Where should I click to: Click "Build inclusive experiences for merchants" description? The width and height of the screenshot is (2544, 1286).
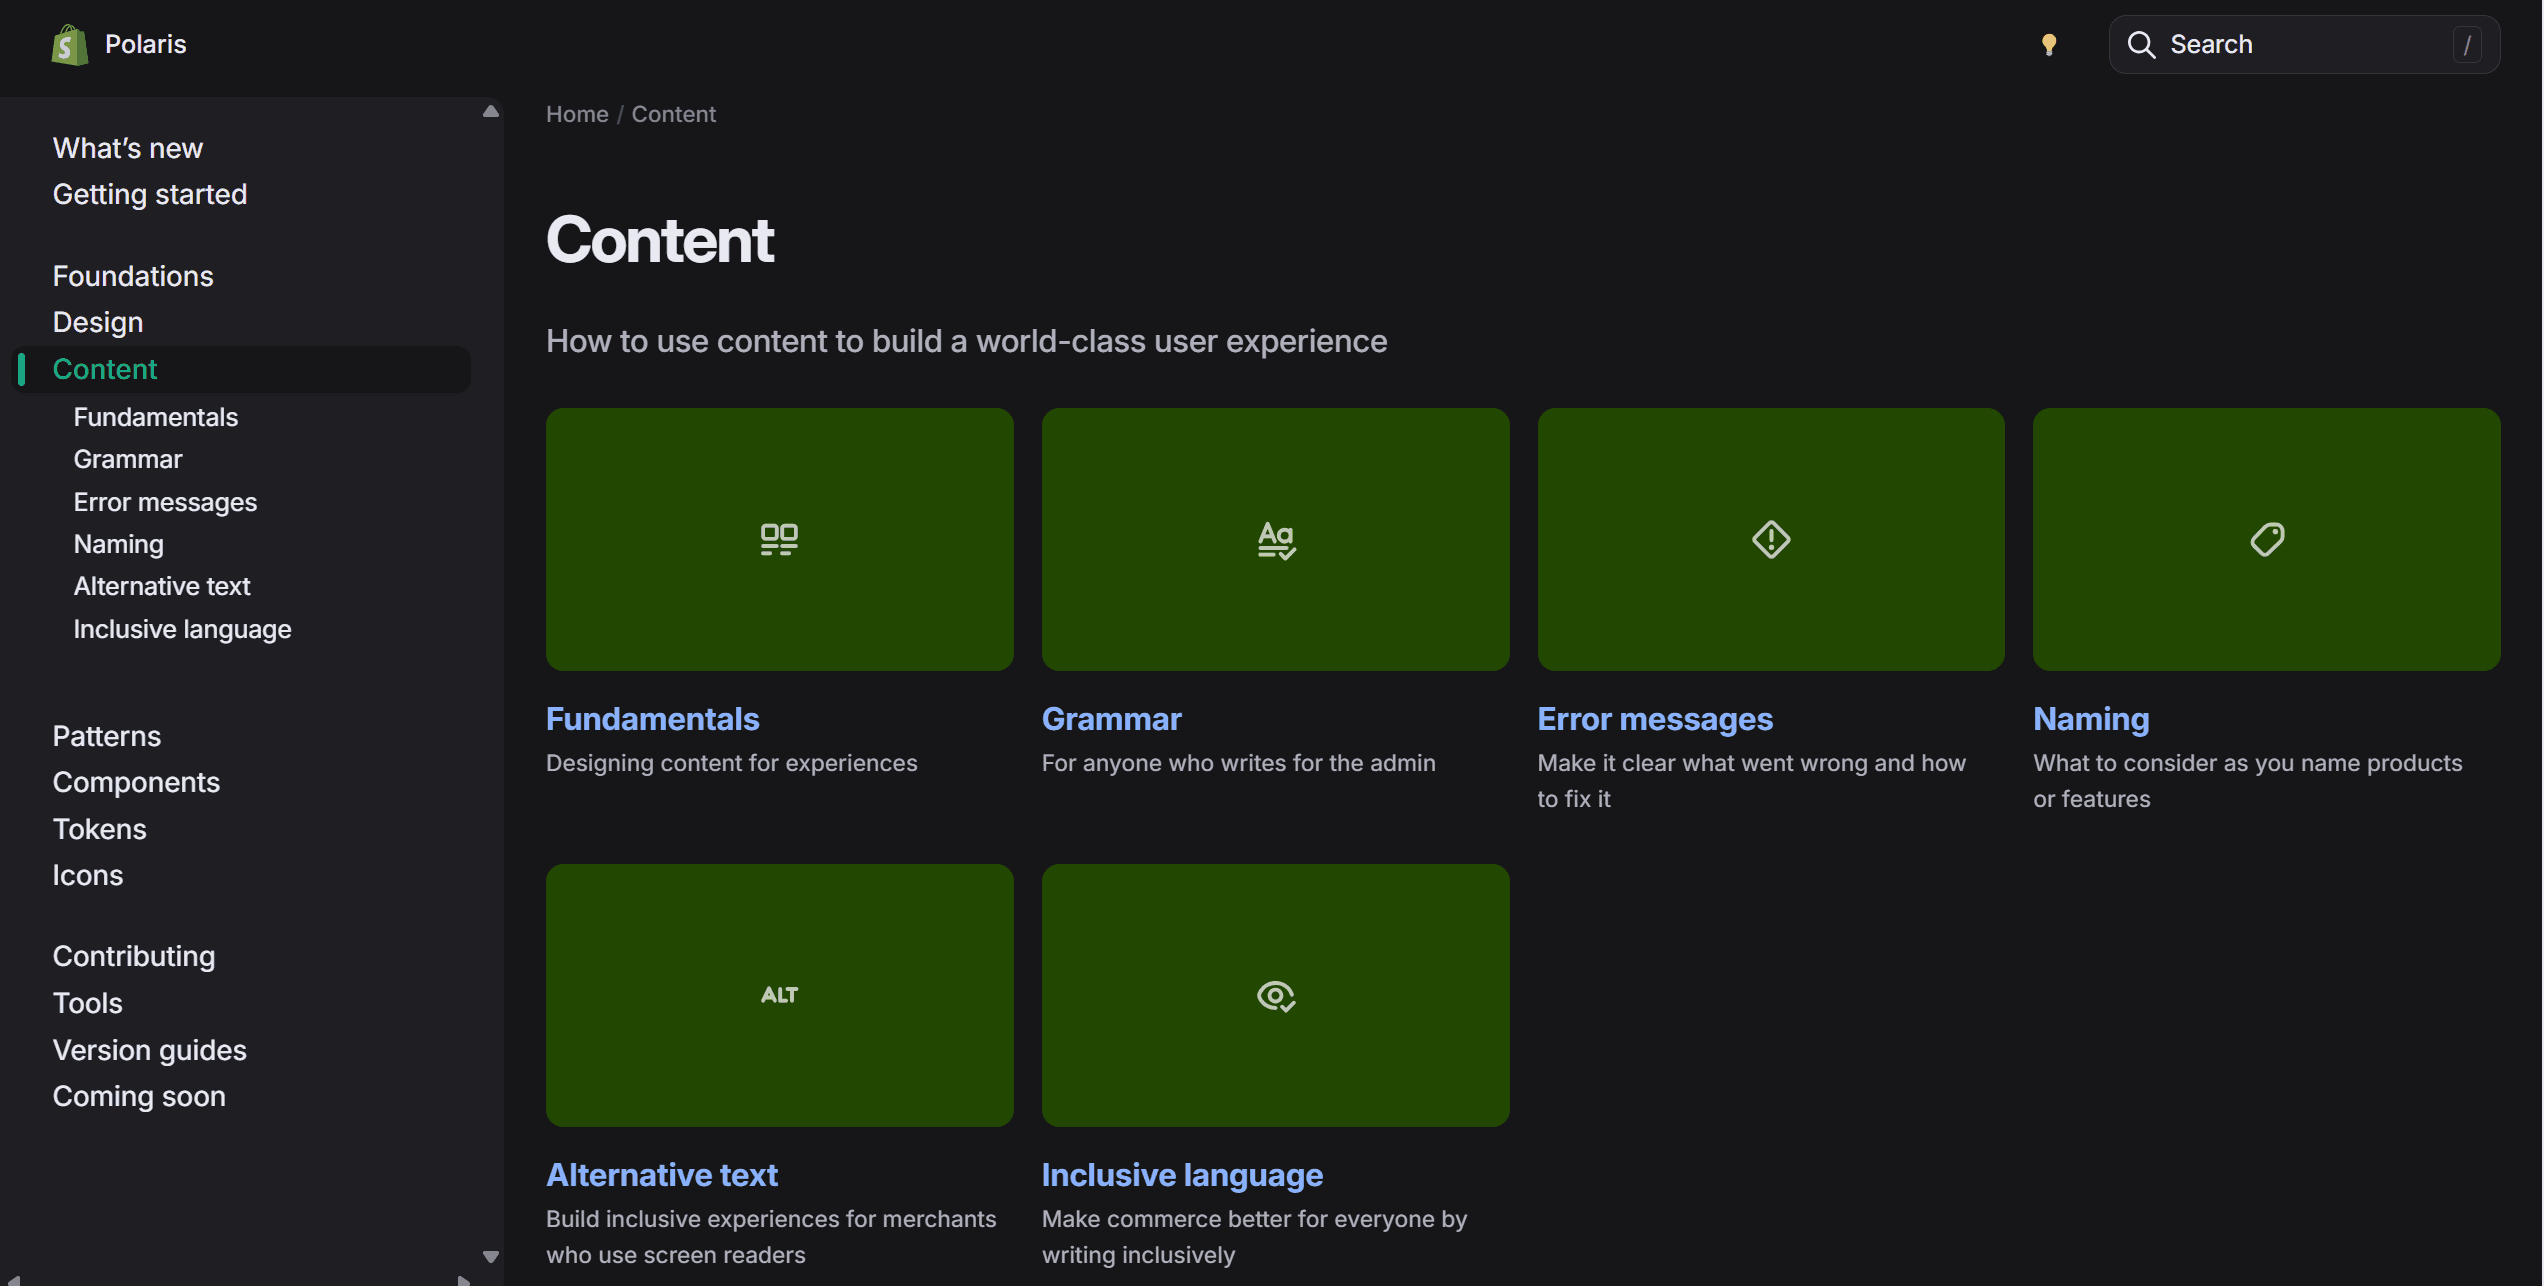click(771, 1237)
